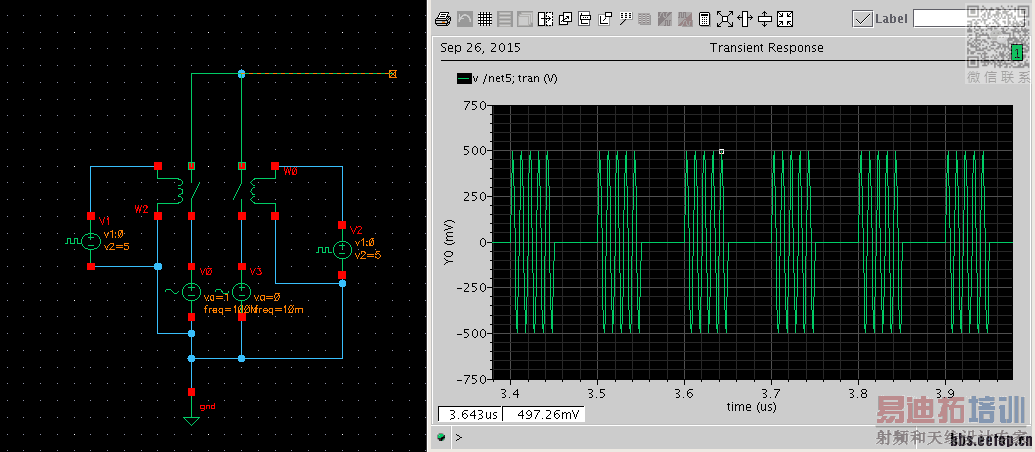This screenshot has width=1035, height=452.
Task: Select the V2 pulse source symbol
Action: [341, 249]
